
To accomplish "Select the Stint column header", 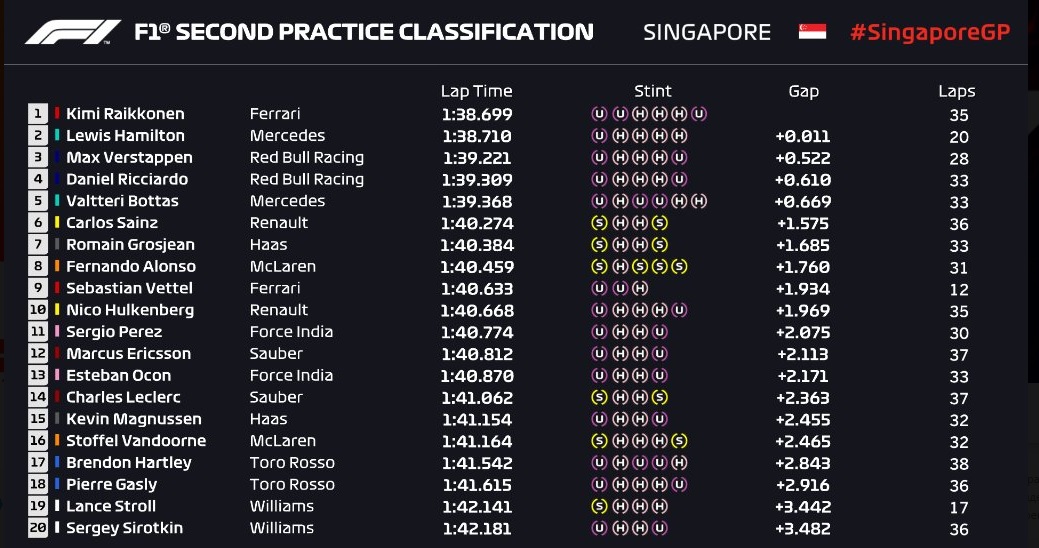I will click(653, 91).
